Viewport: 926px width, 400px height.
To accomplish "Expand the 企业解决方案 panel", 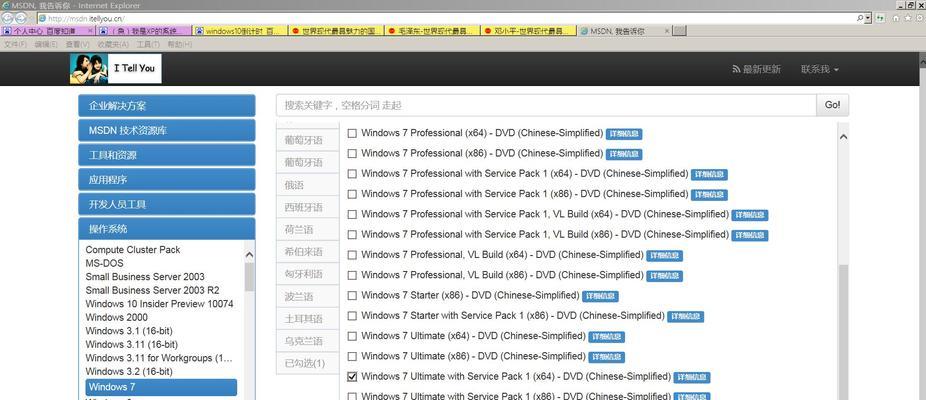I will (x=167, y=106).
